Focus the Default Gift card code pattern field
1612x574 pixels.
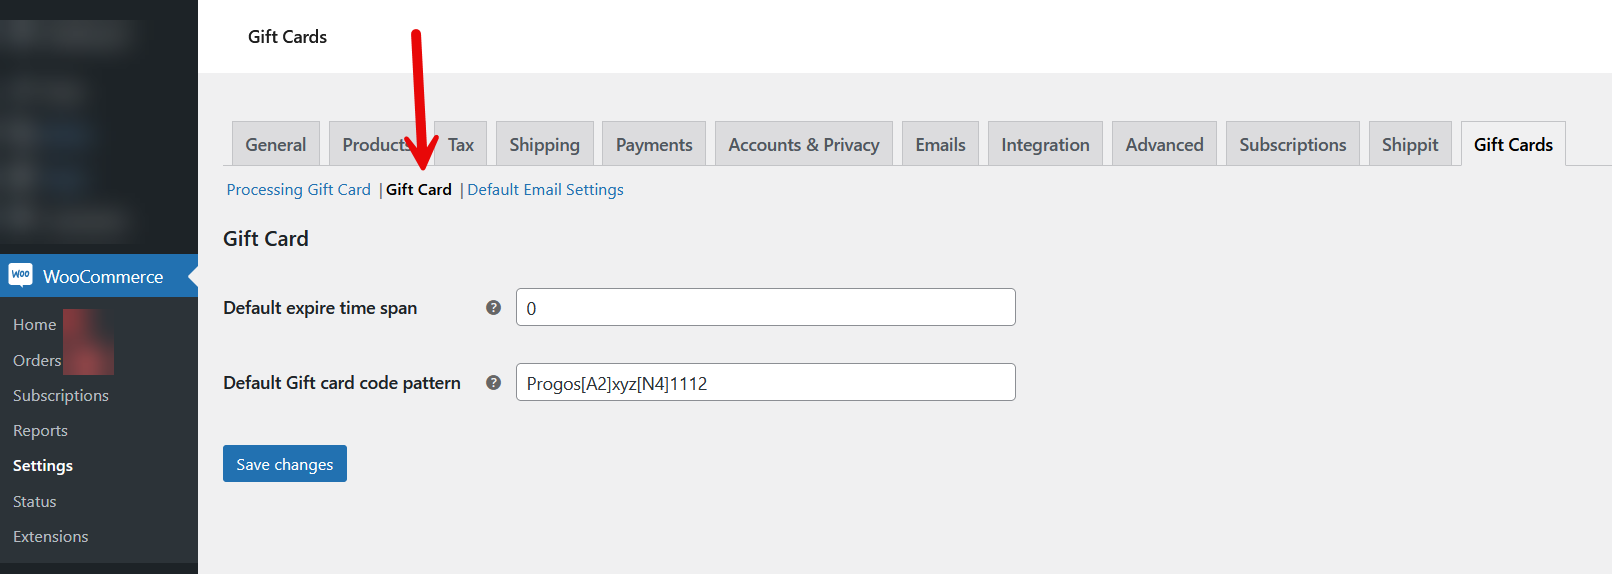coord(766,382)
